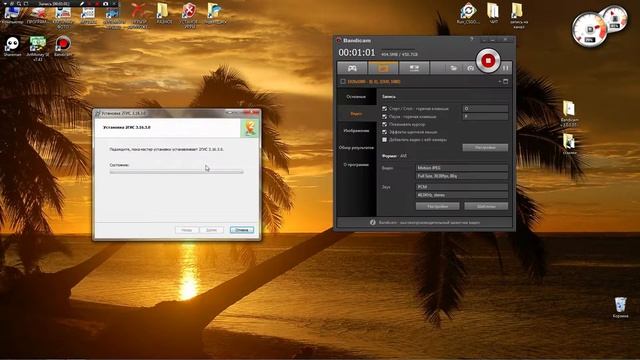640x360 pixels.
Task: Open the ЧИТ folder on desktop
Action: 493,13
